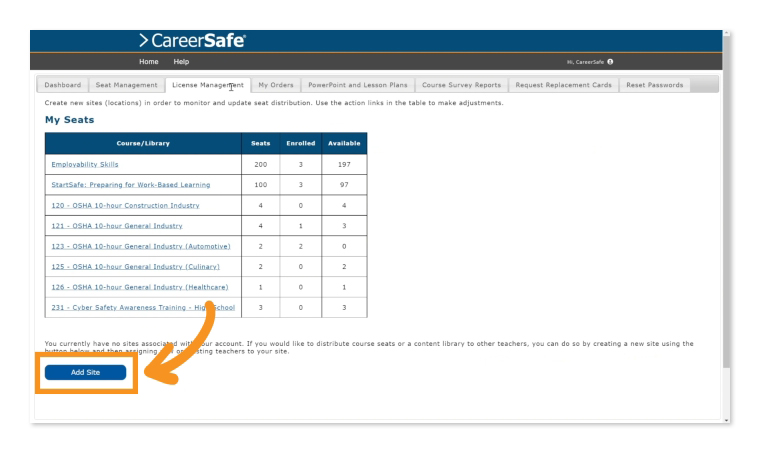Click the Enrolled column header
The width and height of the screenshot is (760, 453).
301,143
